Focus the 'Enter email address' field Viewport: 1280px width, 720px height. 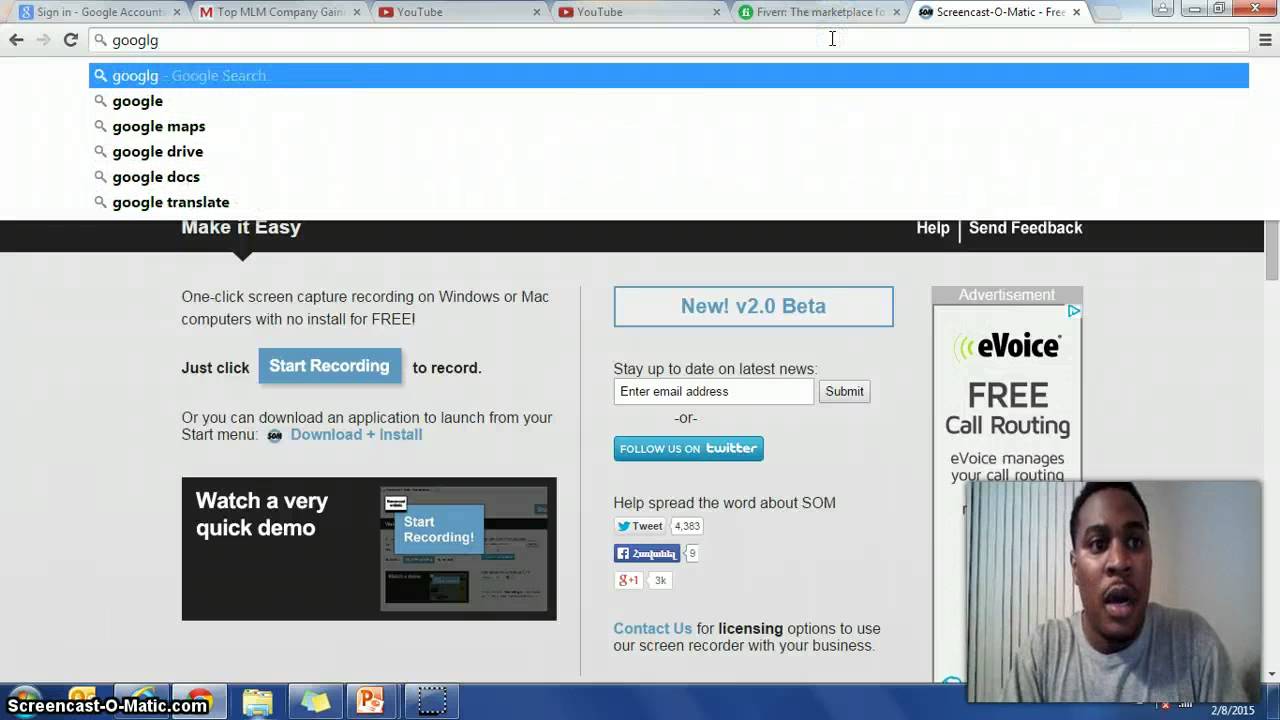pyautogui.click(x=714, y=391)
